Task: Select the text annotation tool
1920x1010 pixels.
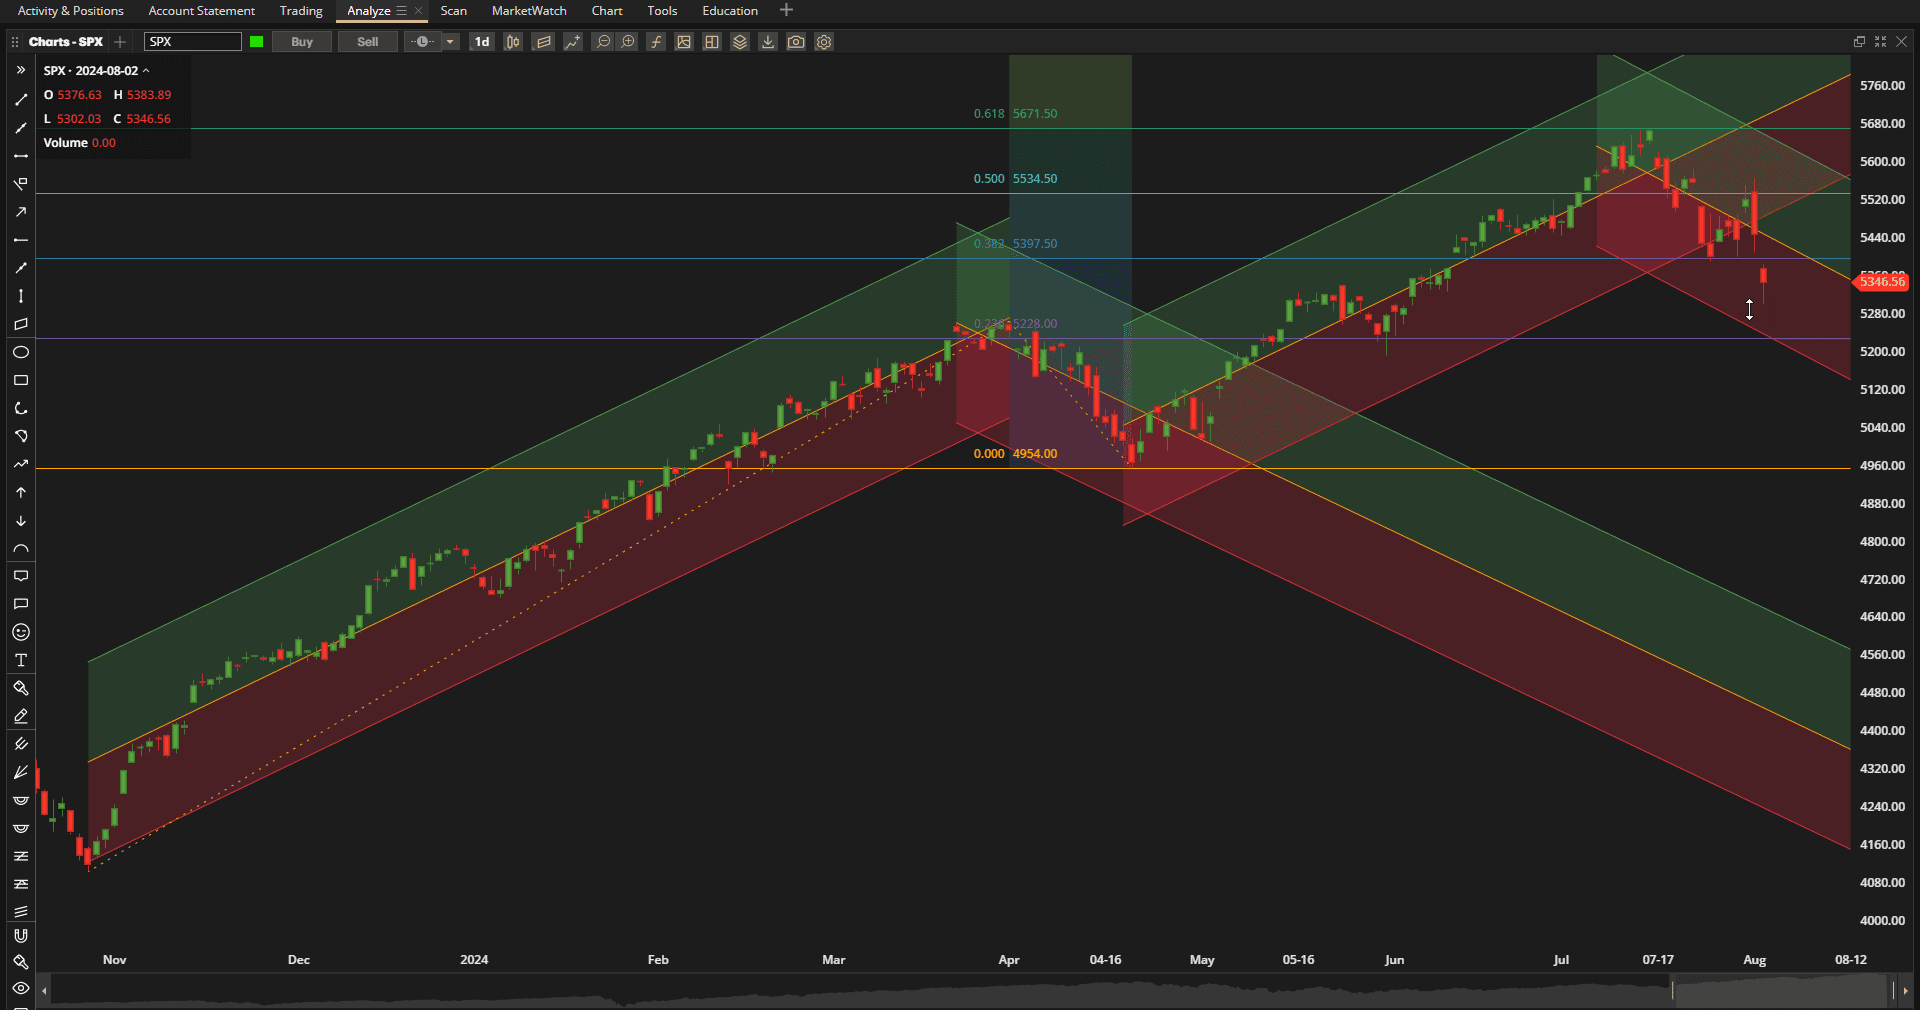Action: coord(20,660)
